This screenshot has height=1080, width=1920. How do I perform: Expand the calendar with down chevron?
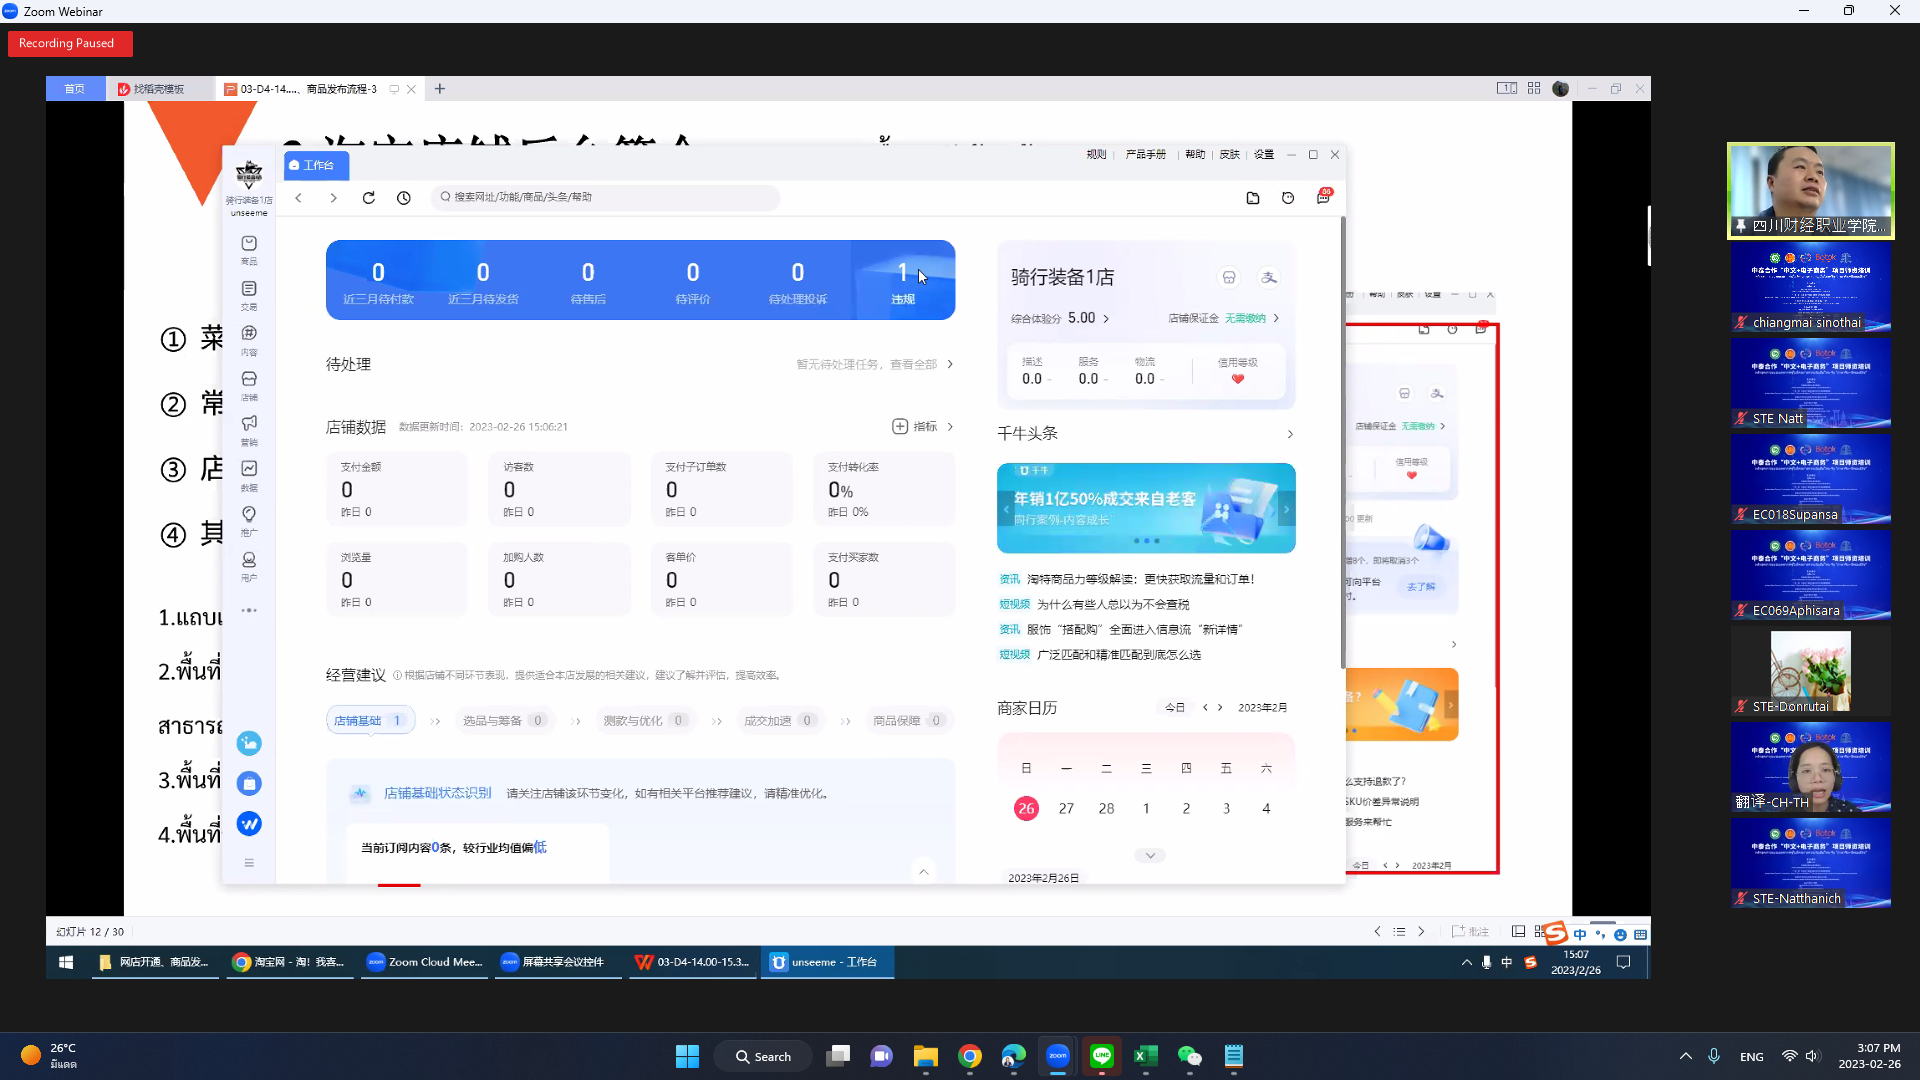click(1150, 855)
